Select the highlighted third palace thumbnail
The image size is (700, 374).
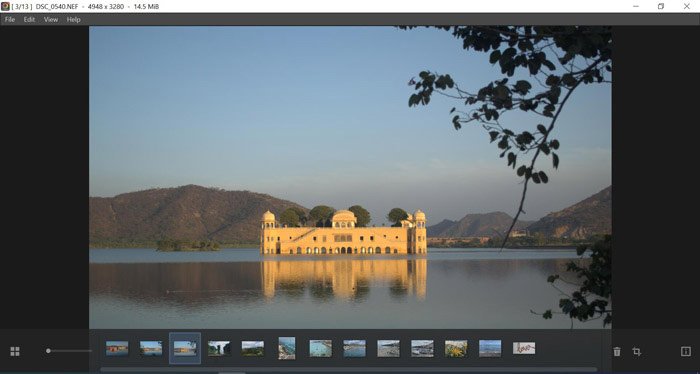tap(185, 349)
